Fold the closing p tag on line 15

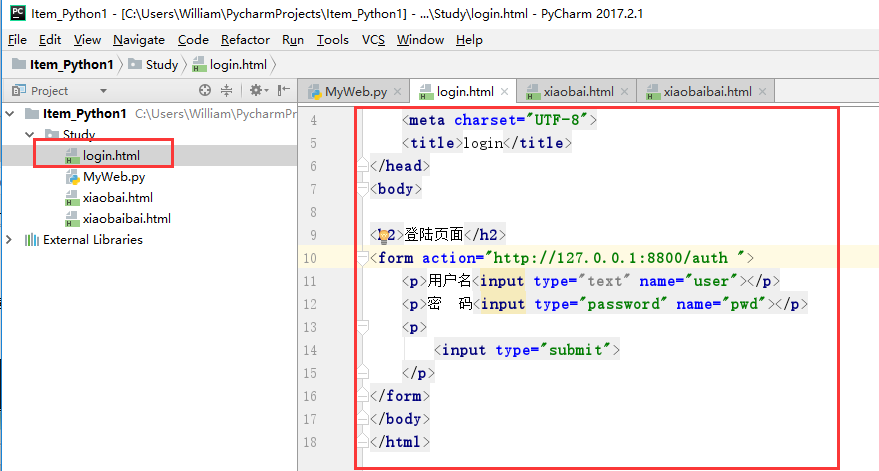point(363,373)
